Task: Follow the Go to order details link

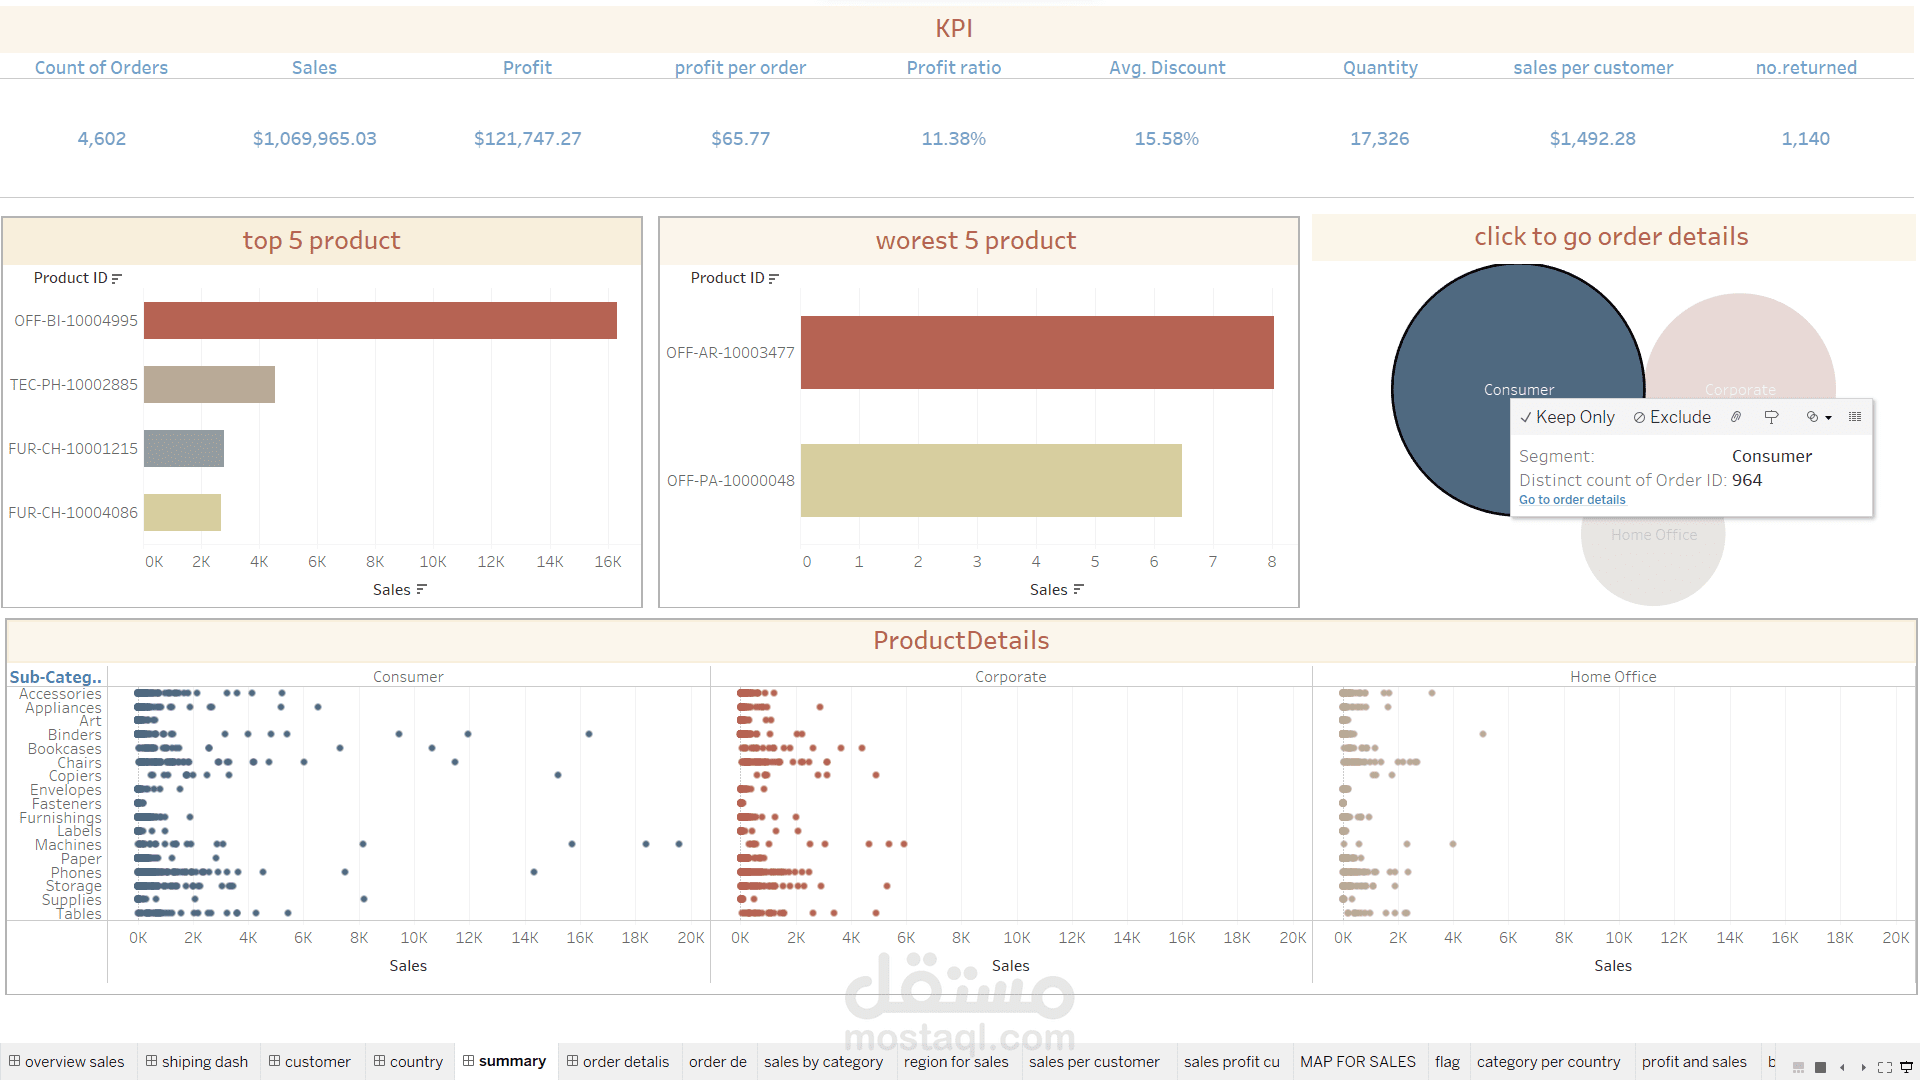Action: [1572, 500]
